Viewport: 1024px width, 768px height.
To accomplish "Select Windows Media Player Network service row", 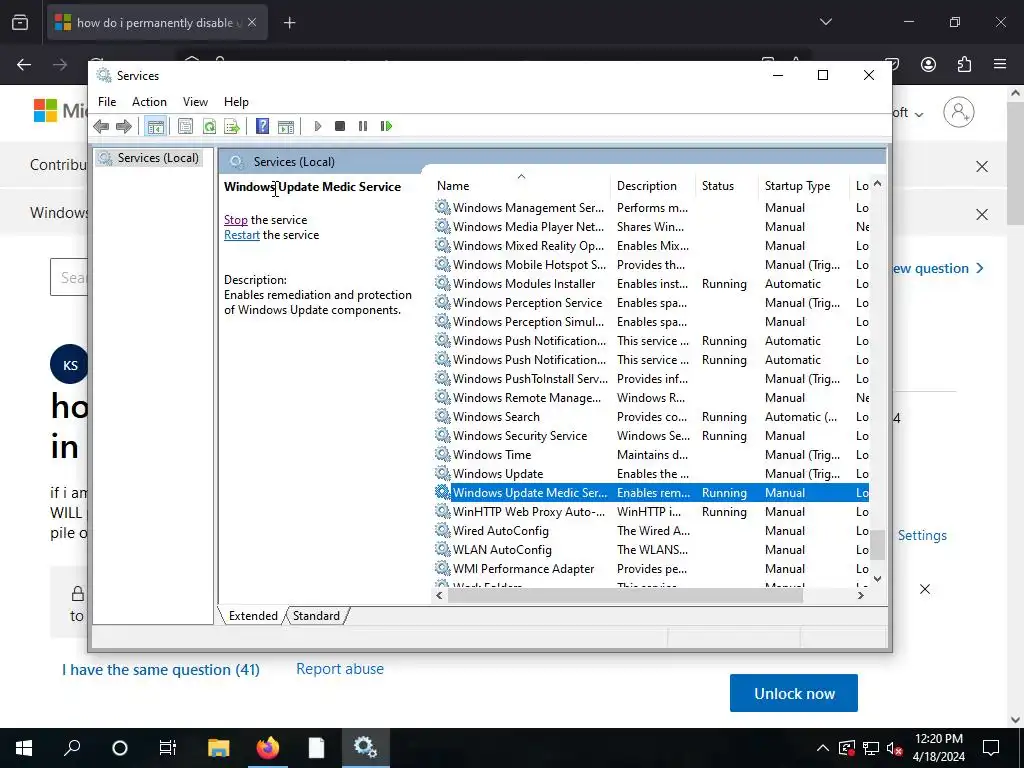I will point(650,227).
